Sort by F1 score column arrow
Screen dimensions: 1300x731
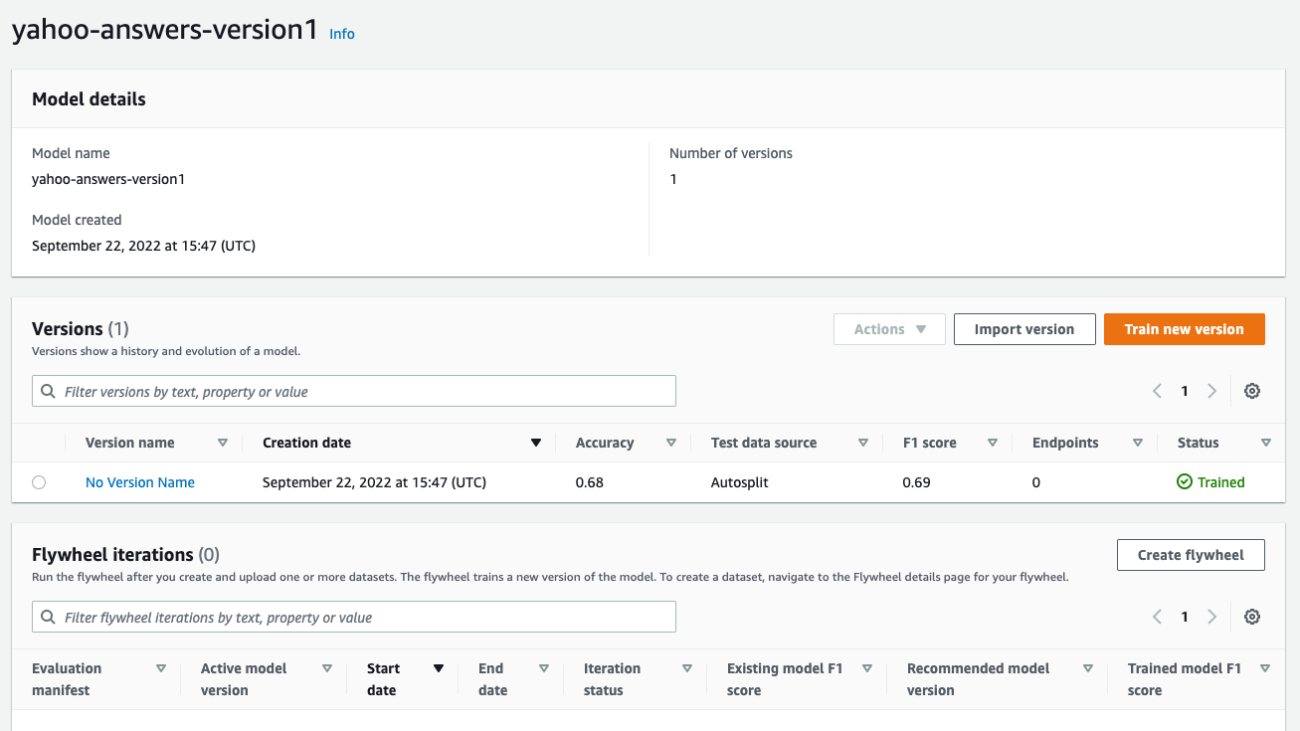(993, 443)
